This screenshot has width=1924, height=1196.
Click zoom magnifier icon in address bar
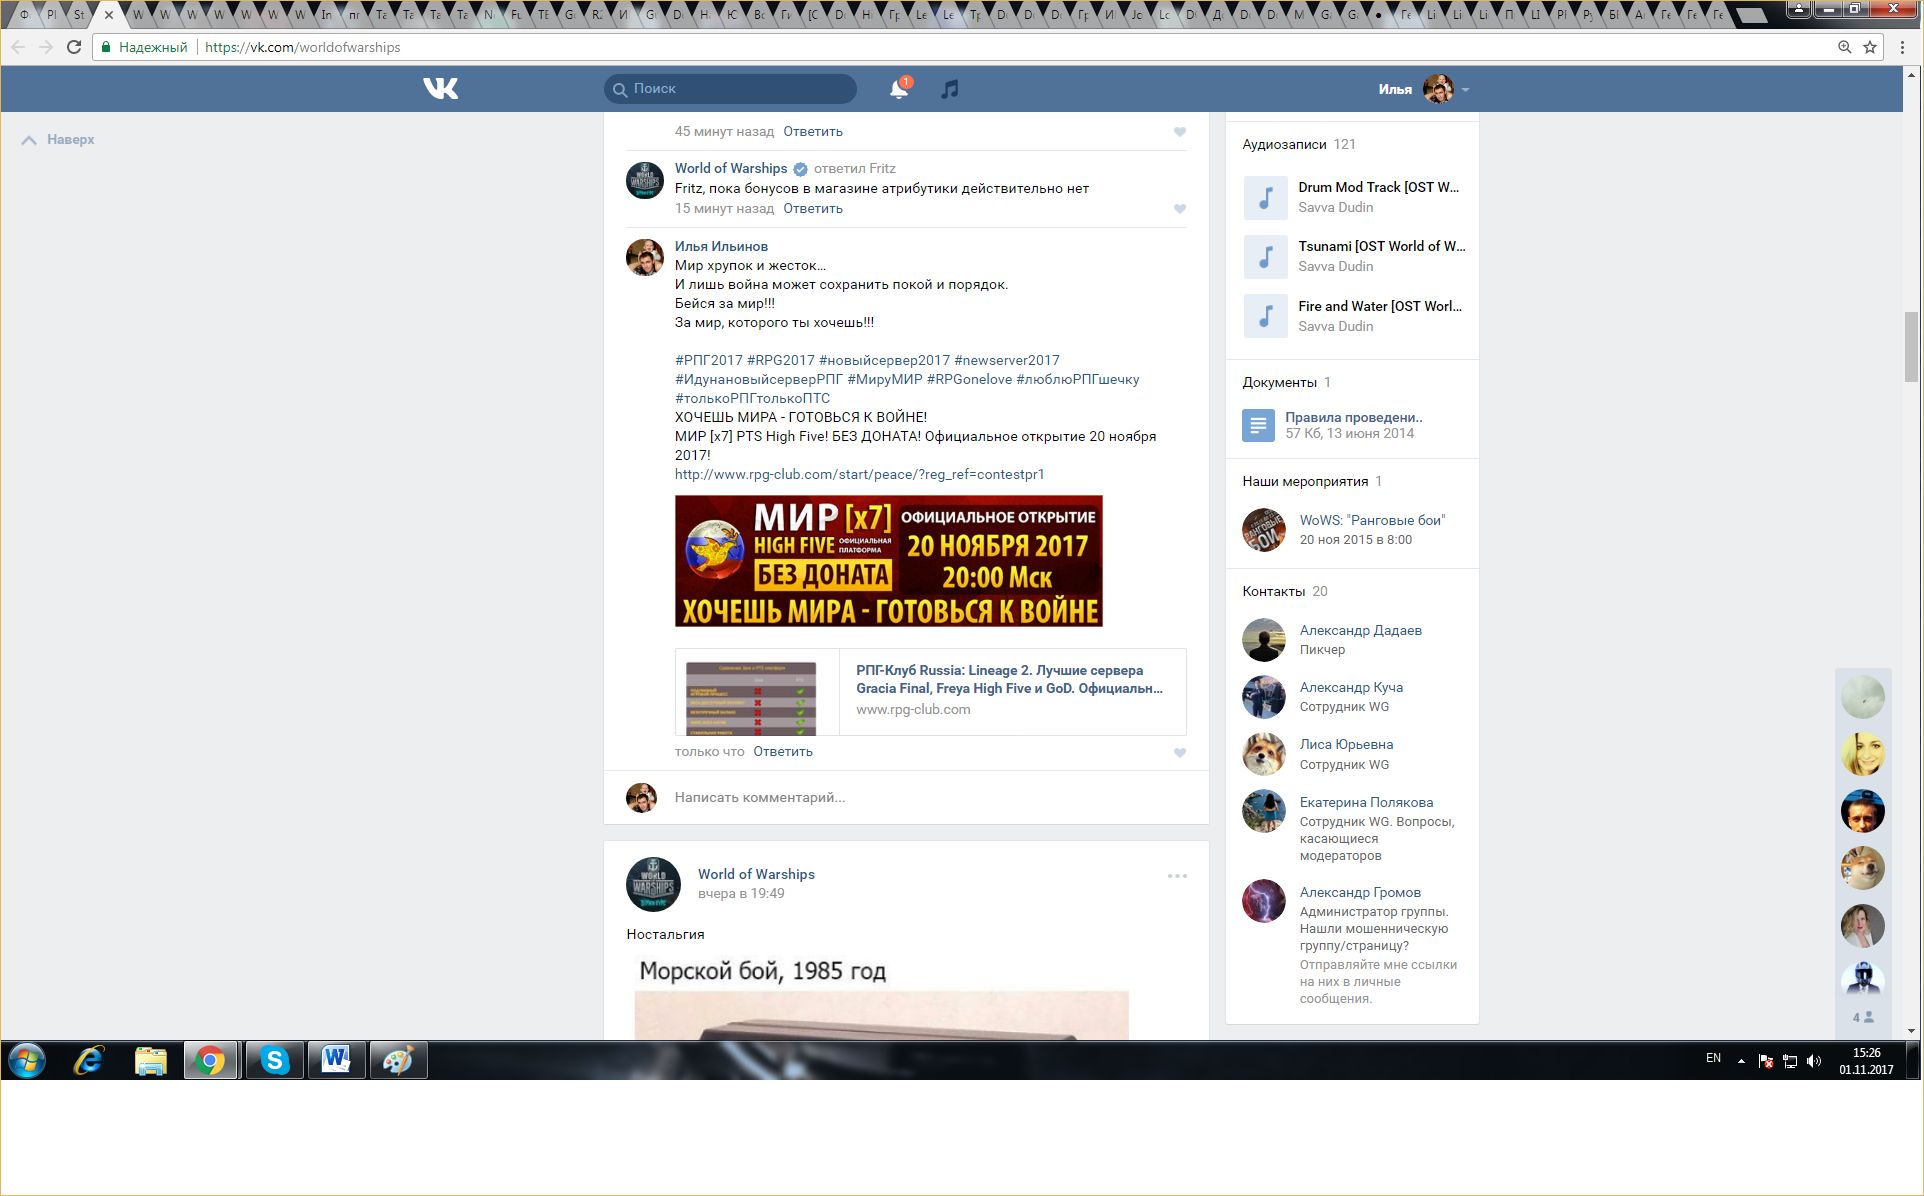pos(1845,47)
